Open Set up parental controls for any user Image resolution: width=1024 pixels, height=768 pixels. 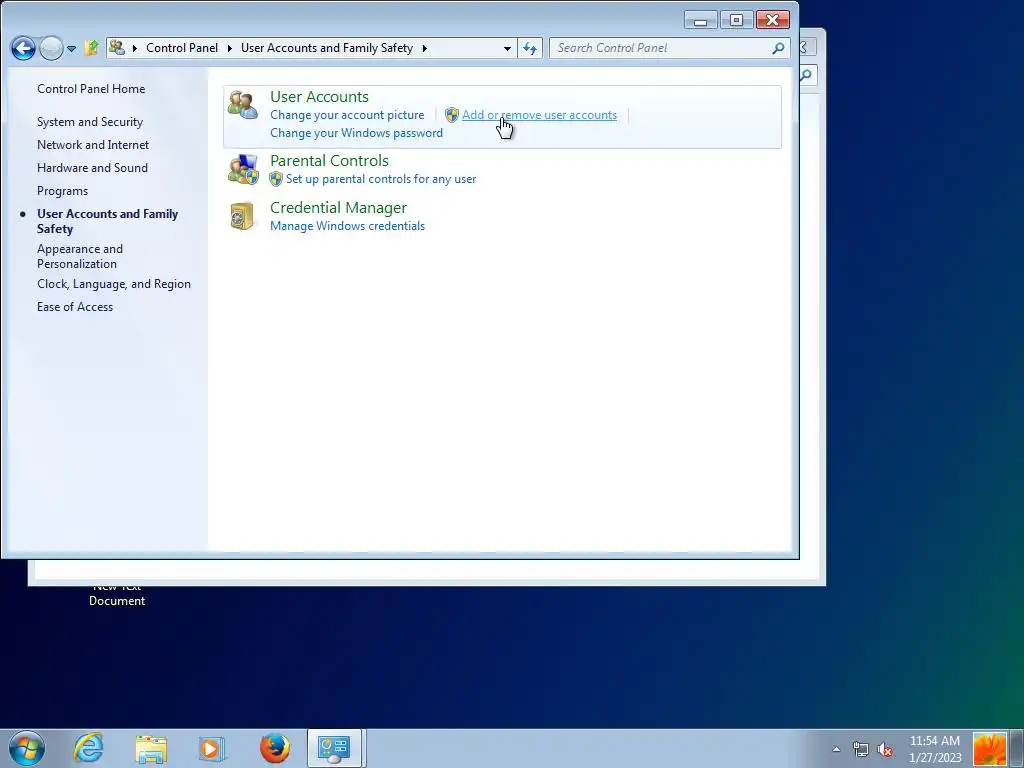[x=381, y=179]
